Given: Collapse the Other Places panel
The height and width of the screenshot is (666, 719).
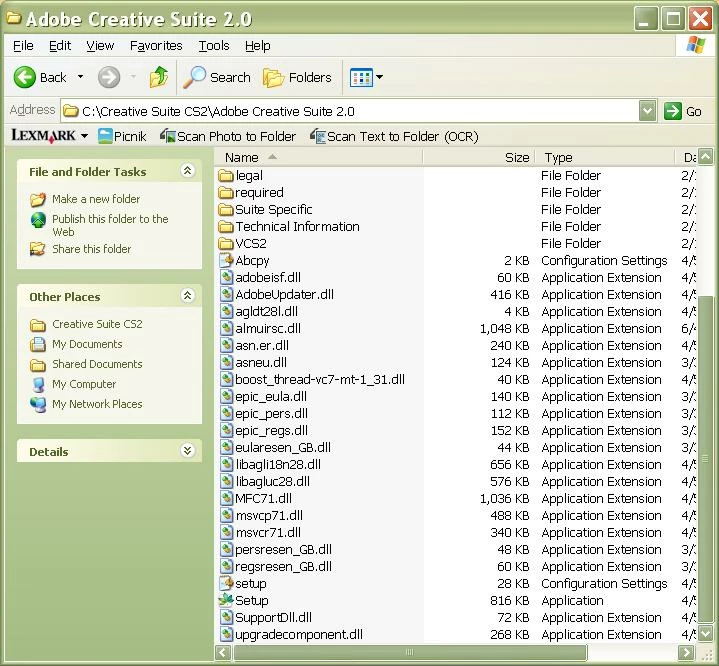Looking at the screenshot, I should 188,296.
